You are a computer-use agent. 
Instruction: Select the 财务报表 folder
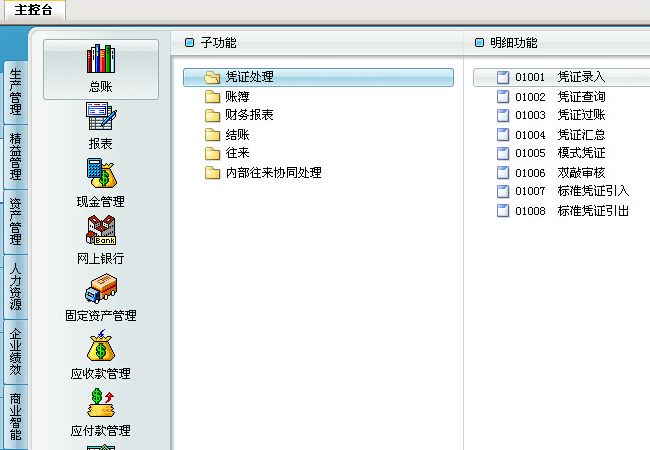tap(239, 115)
